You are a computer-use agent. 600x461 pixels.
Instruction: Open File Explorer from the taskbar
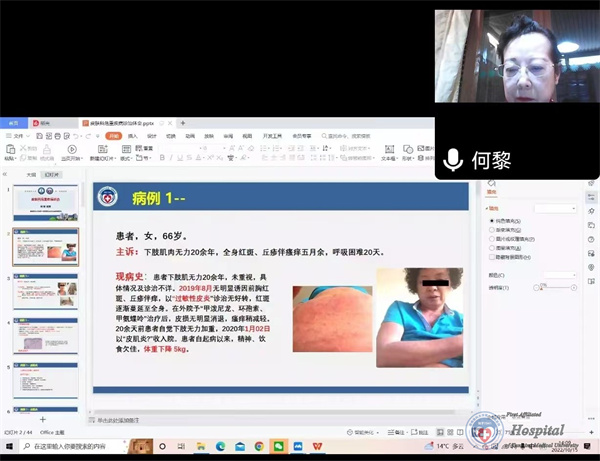[201, 446]
